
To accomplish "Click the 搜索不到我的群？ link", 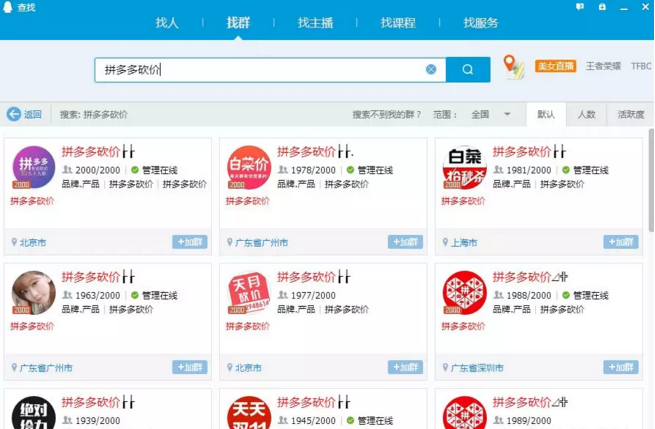I will [387, 114].
